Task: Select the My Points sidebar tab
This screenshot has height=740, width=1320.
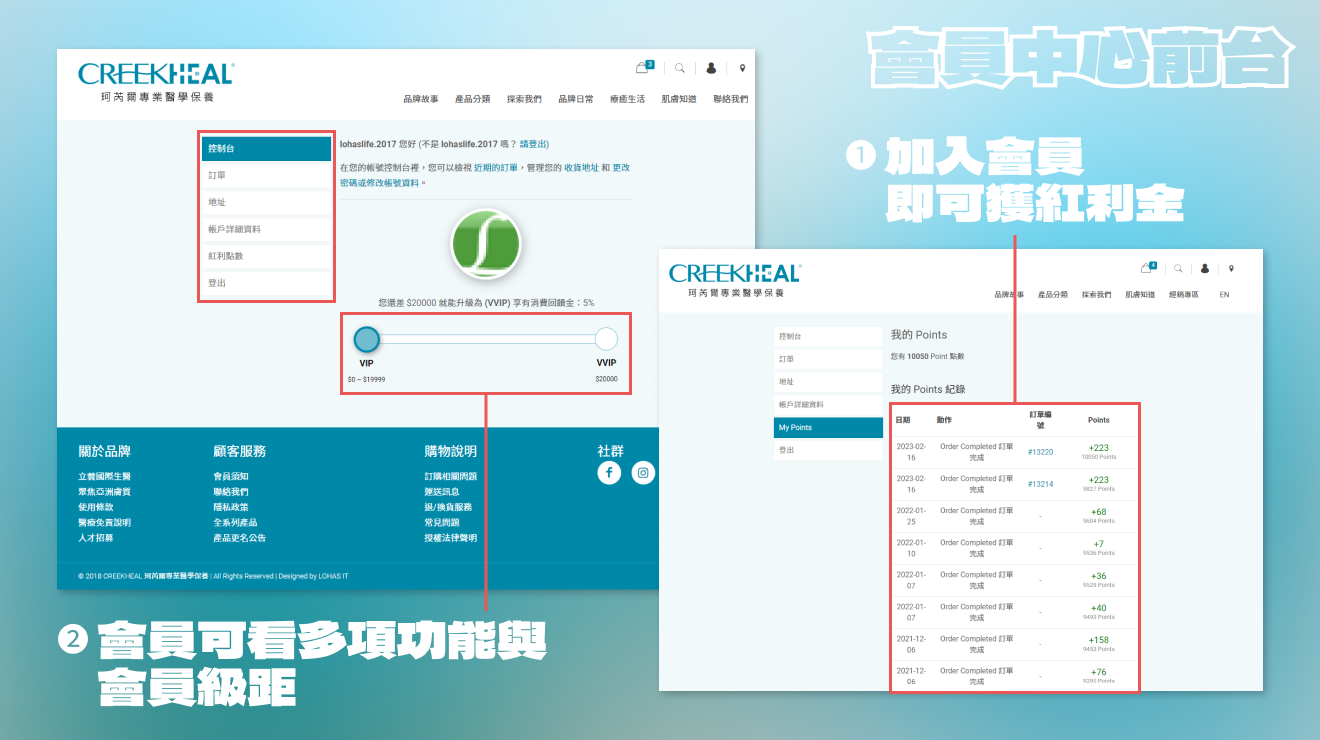Action: pyautogui.click(x=828, y=428)
